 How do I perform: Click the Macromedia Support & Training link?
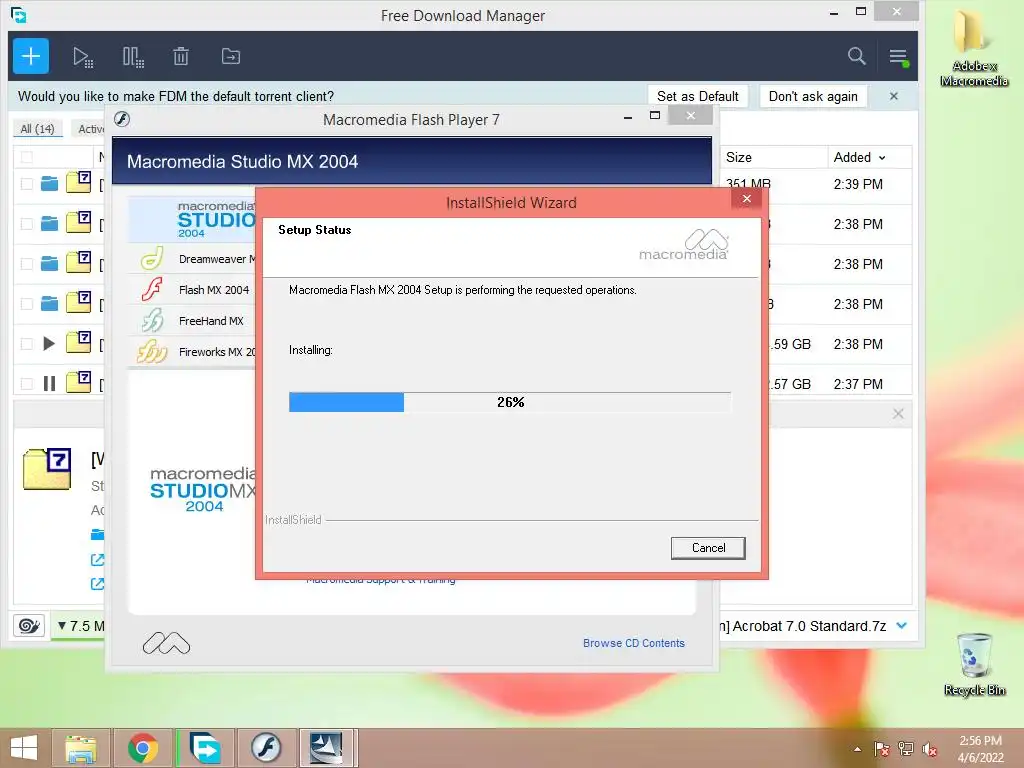click(x=381, y=581)
